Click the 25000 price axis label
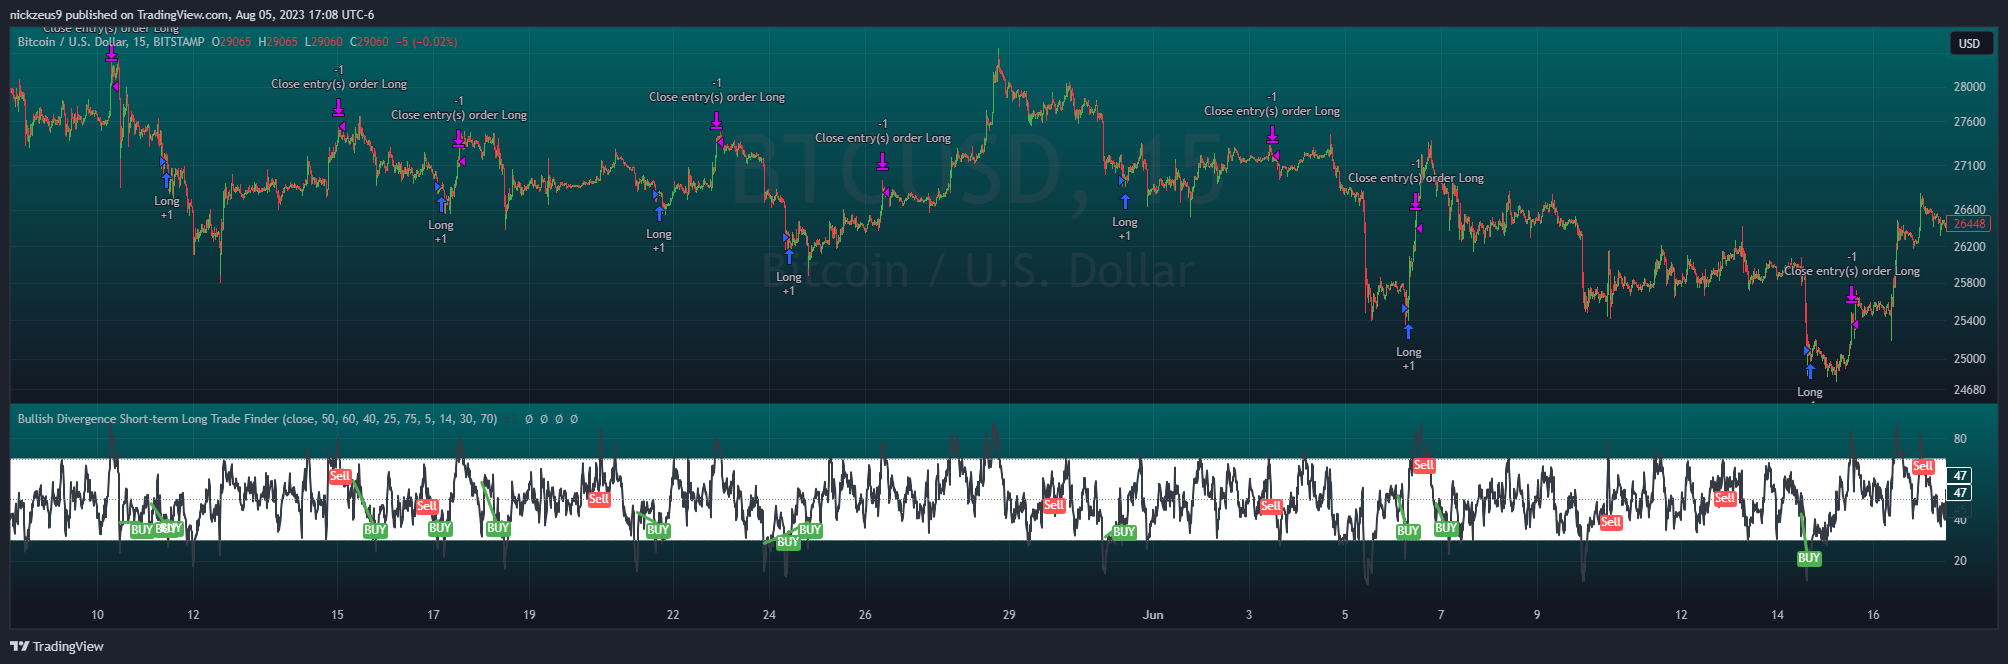Image resolution: width=2008 pixels, height=664 pixels. pyautogui.click(x=1969, y=359)
